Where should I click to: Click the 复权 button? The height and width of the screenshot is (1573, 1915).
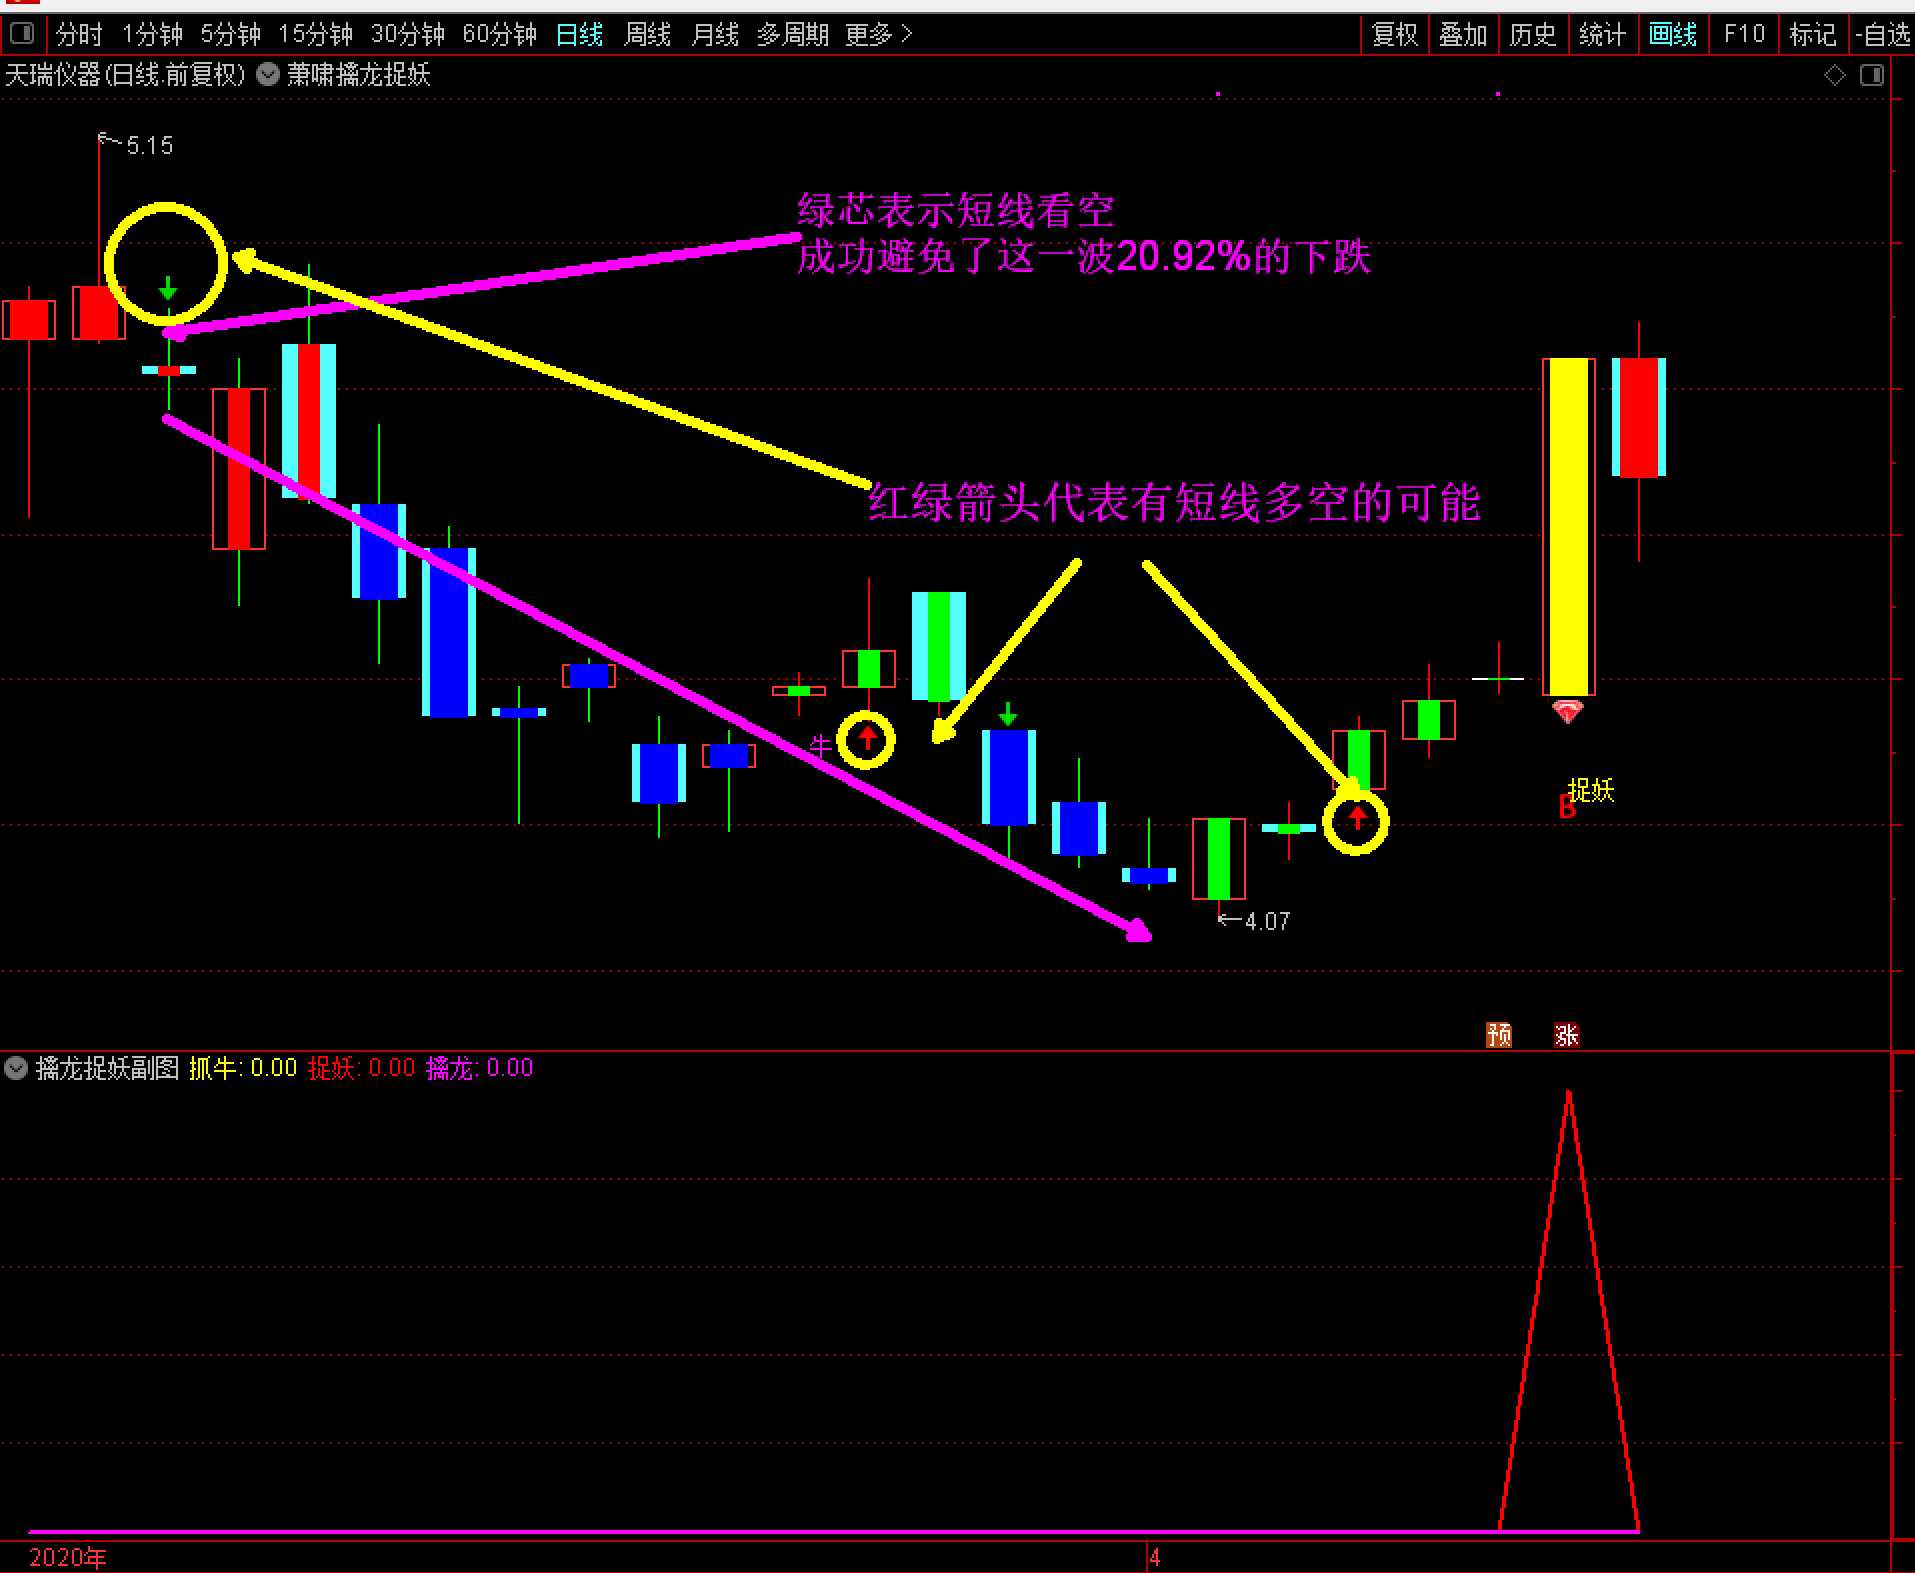coord(1395,35)
